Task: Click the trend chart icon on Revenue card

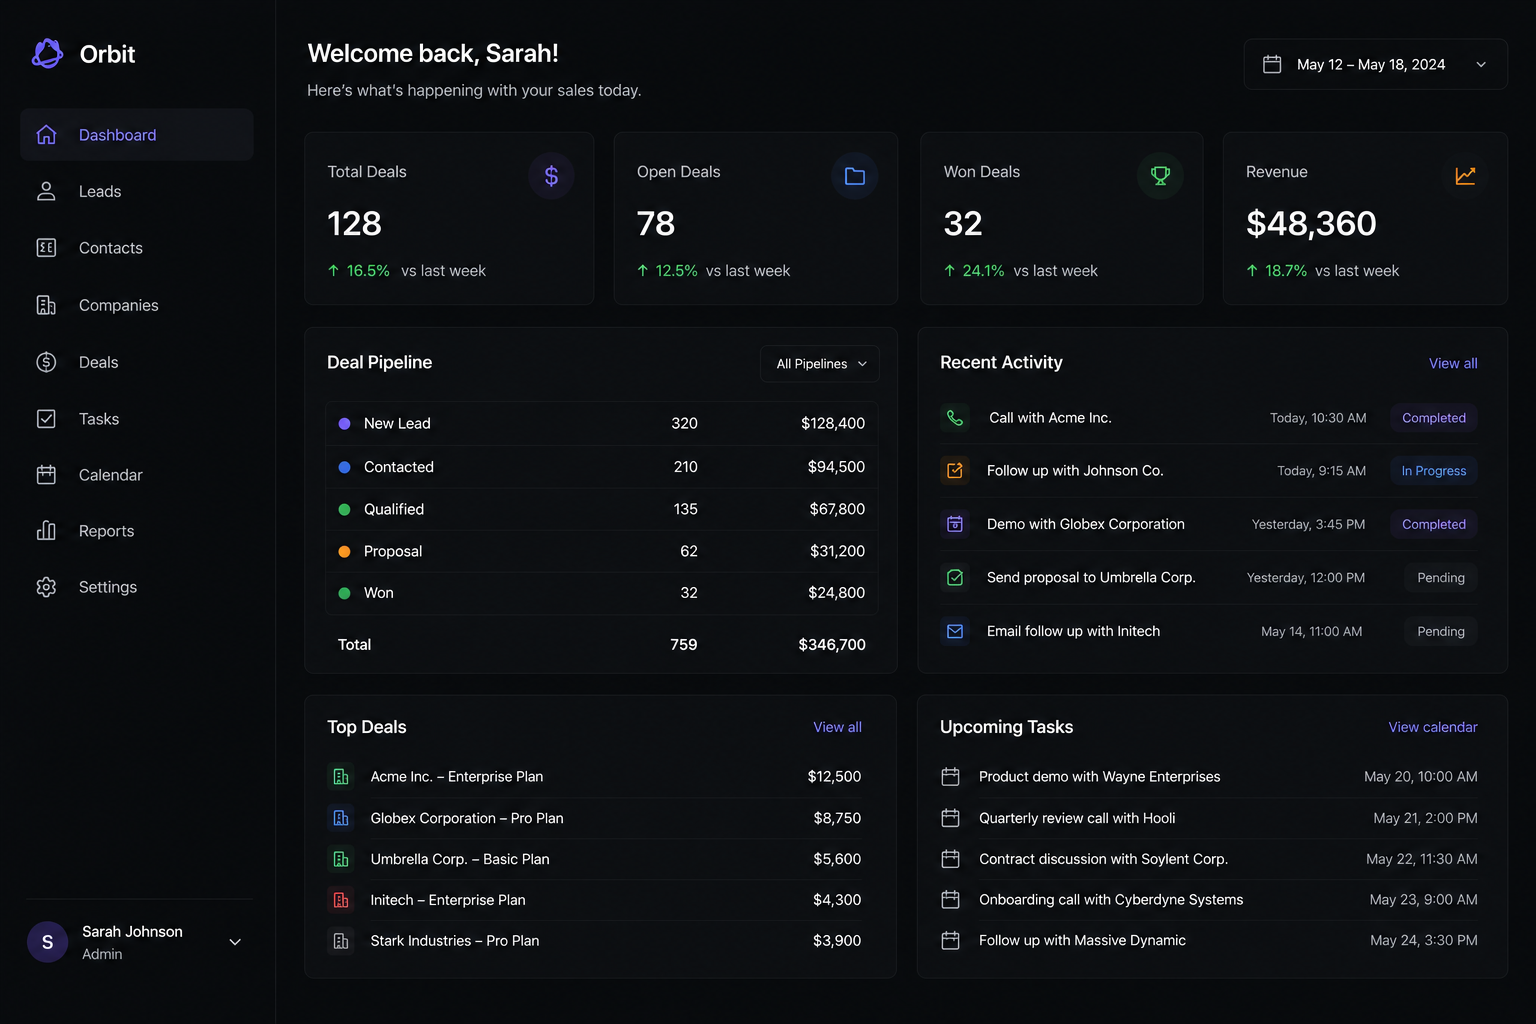Action: point(1465,176)
